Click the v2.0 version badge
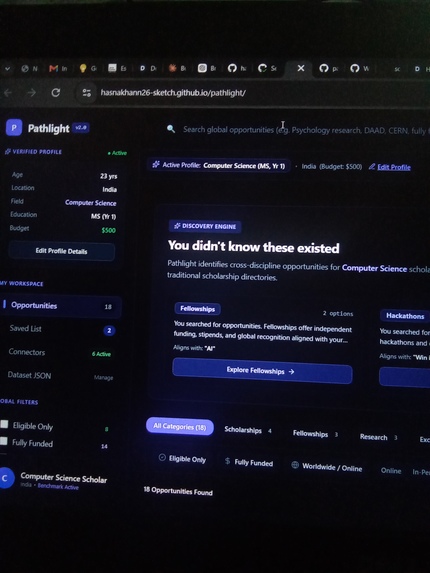The image size is (430, 573). point(81,128)
